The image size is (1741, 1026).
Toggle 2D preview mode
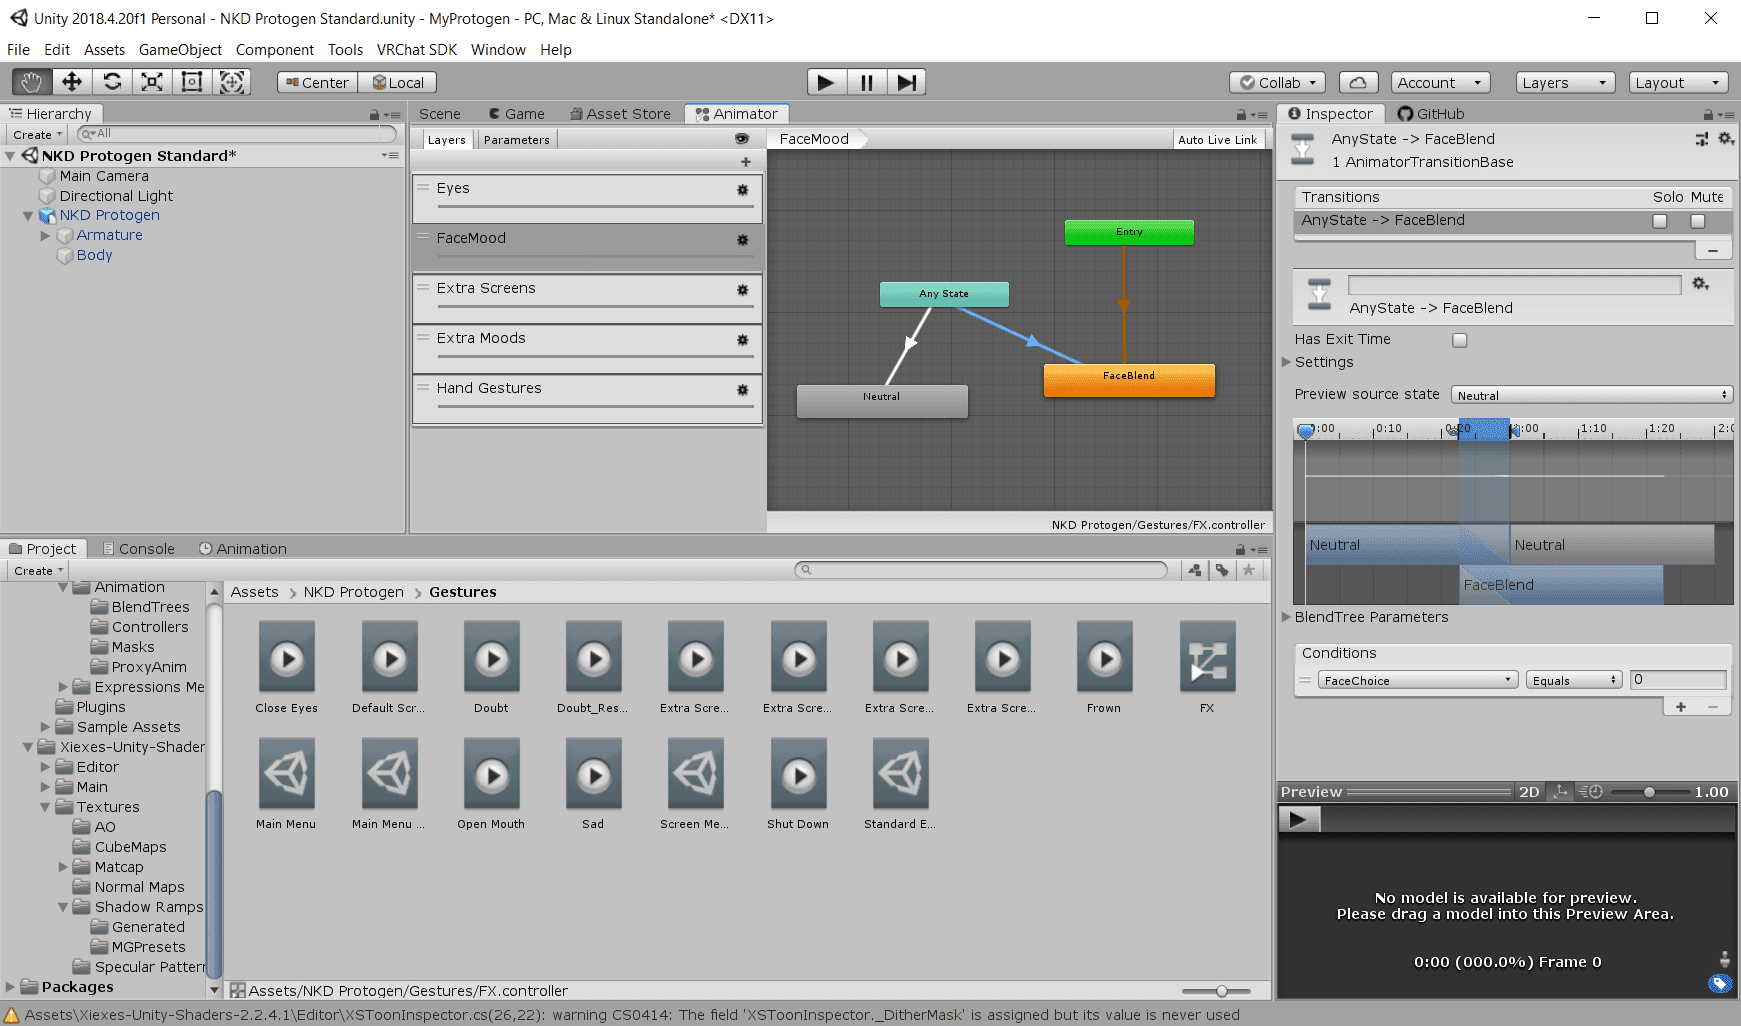pyautogui.click(x=1529, y=792)
